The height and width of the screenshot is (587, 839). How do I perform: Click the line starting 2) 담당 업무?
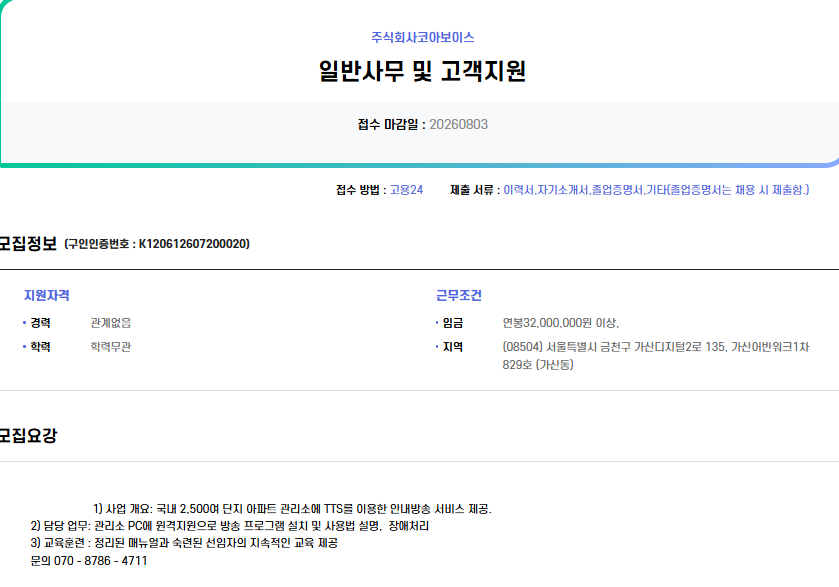click(230, 526)
